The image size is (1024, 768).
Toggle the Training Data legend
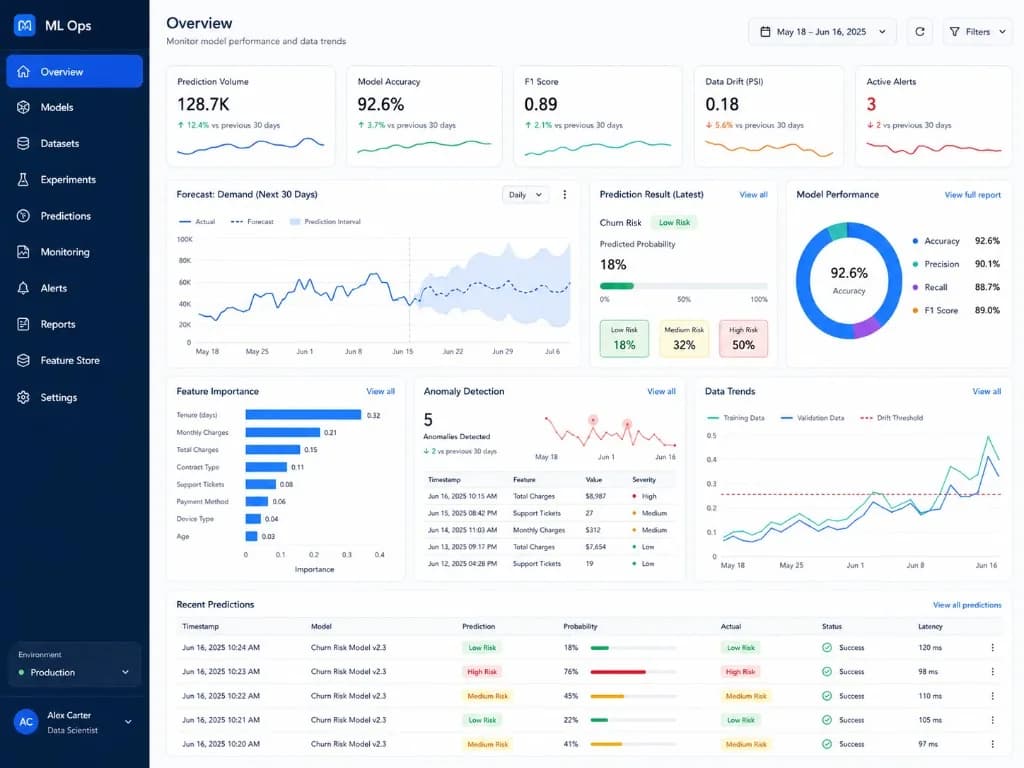pos(736,417)
